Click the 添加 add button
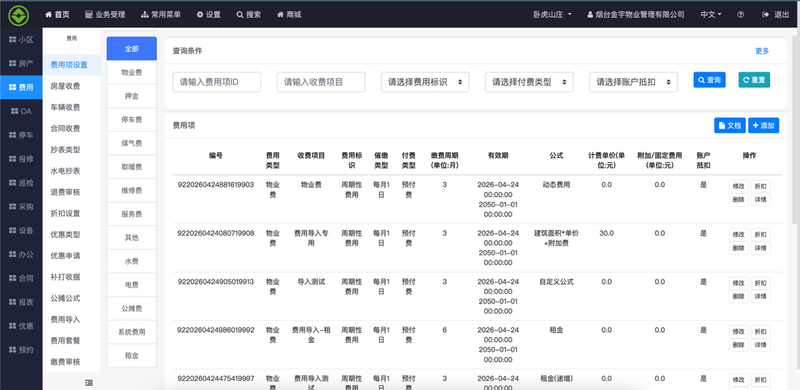The image size is (800, 390). point(763,125)
